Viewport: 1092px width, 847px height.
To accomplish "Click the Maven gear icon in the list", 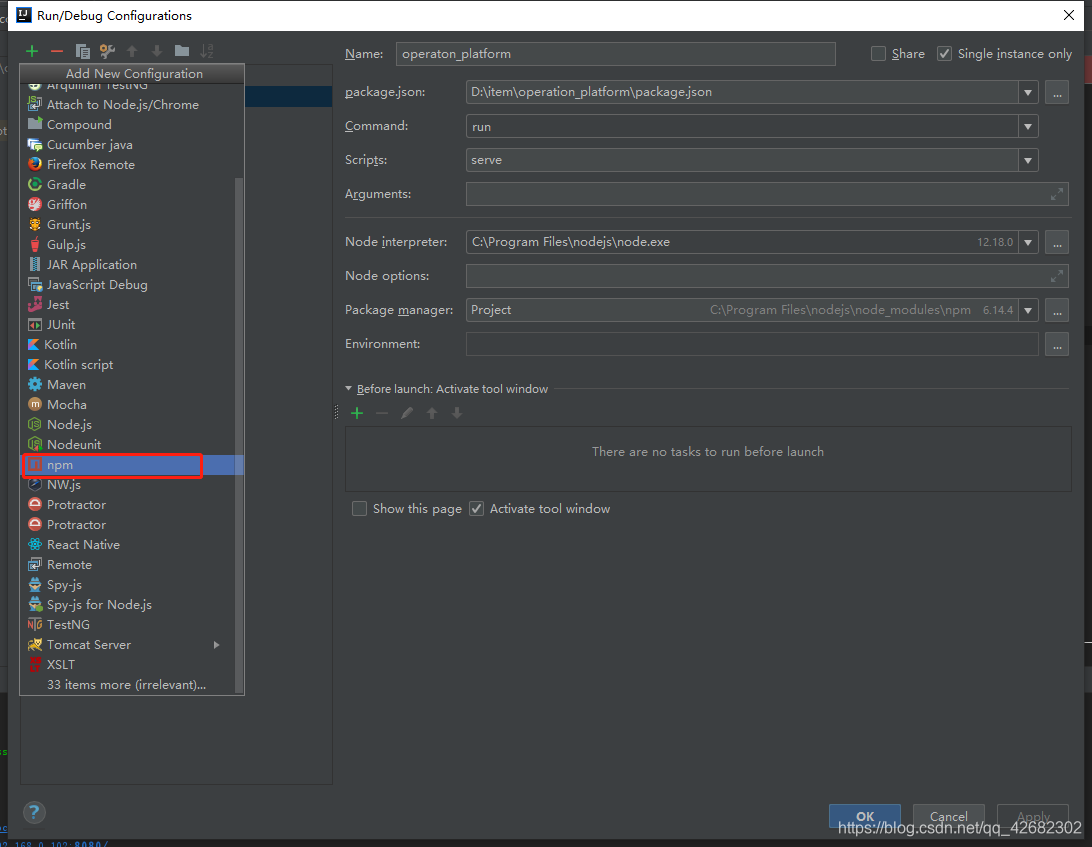I will pos(35,384).
